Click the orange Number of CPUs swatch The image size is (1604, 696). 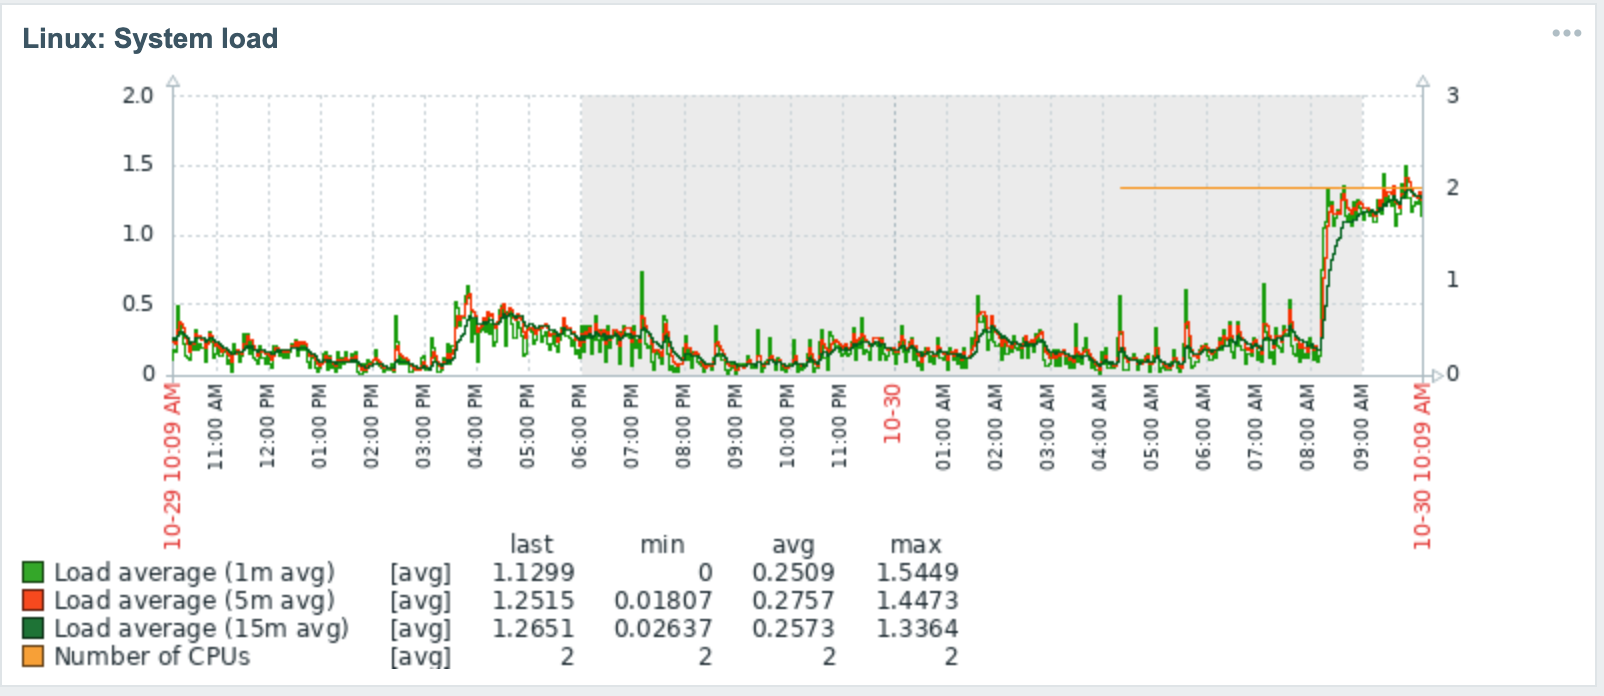[33, 657]
